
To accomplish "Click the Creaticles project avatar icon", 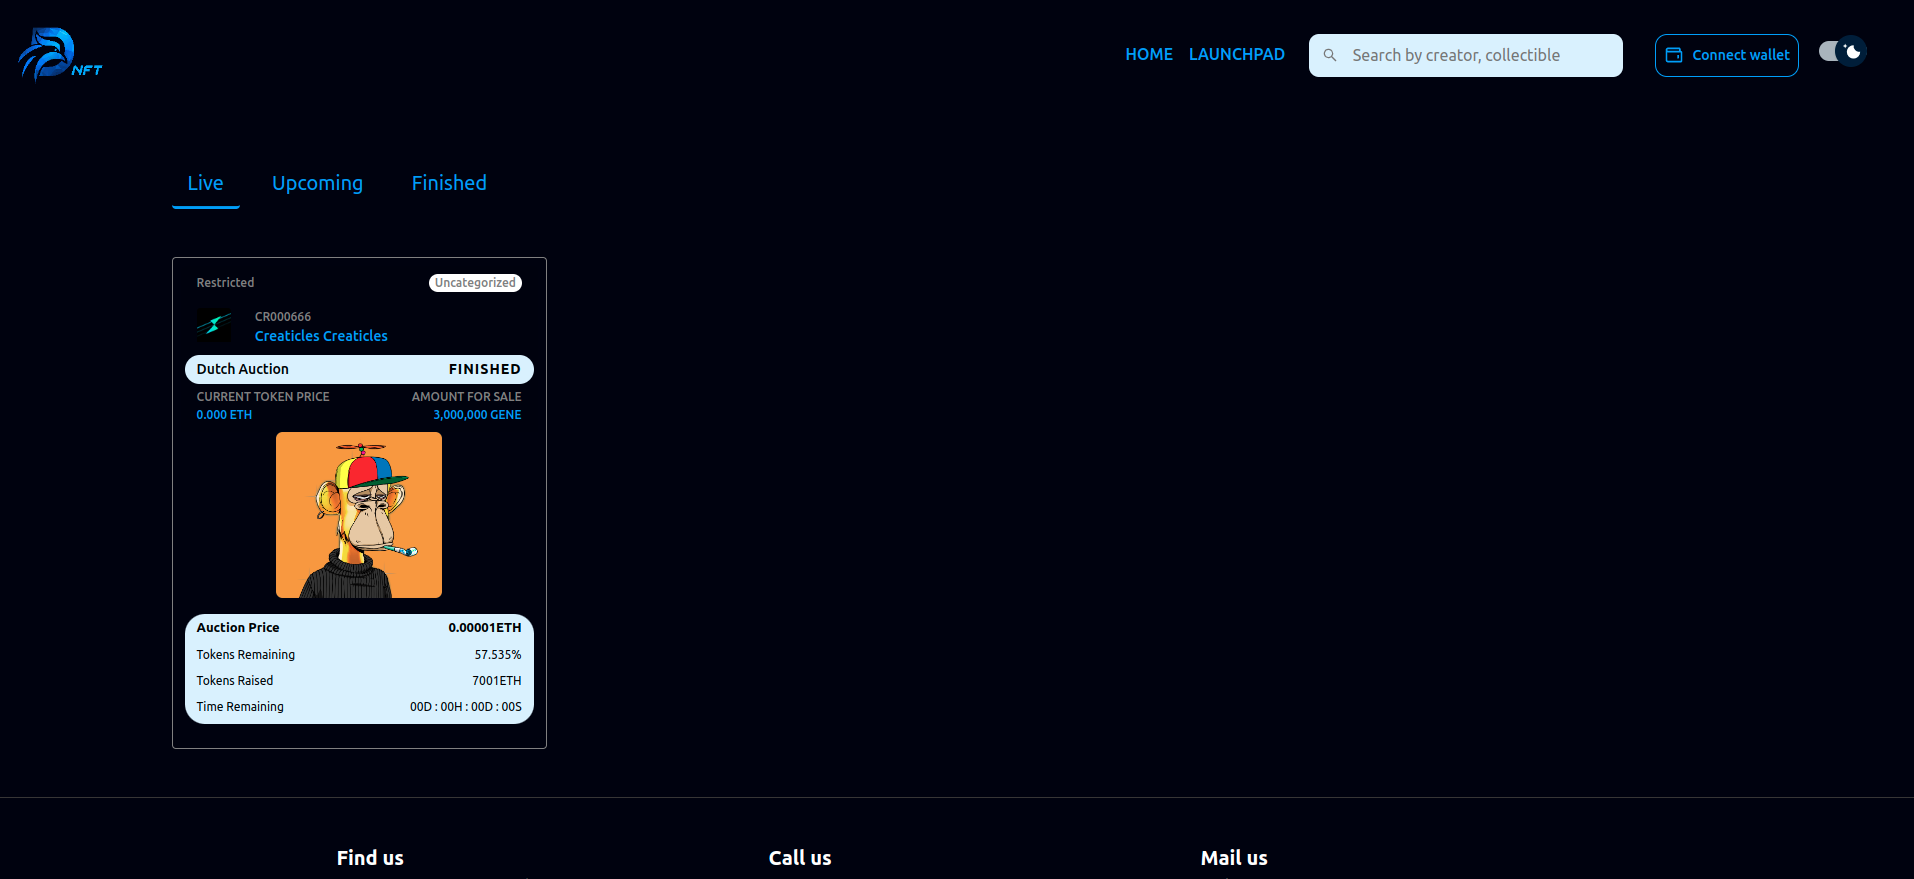I will [214, 325].
